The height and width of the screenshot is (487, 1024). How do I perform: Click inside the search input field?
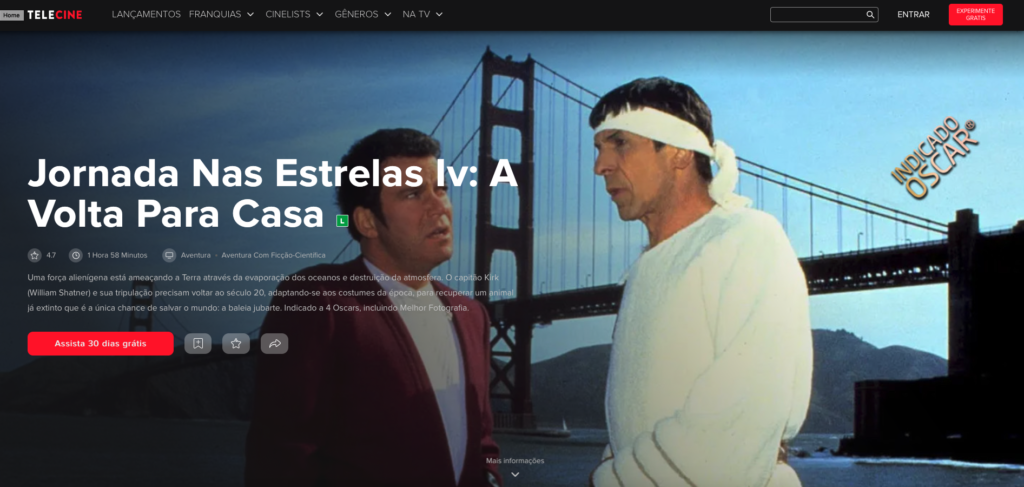tap(818, 14)
